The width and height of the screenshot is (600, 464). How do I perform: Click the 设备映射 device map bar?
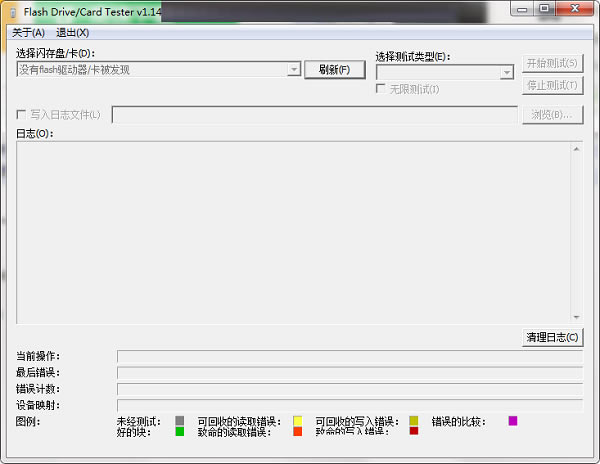point(350,405)
